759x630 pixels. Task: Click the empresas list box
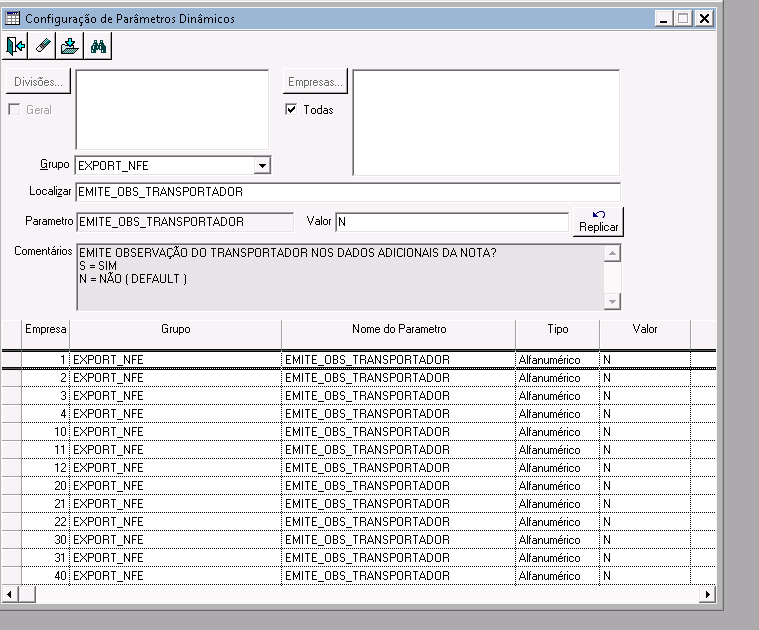[486, 122]
